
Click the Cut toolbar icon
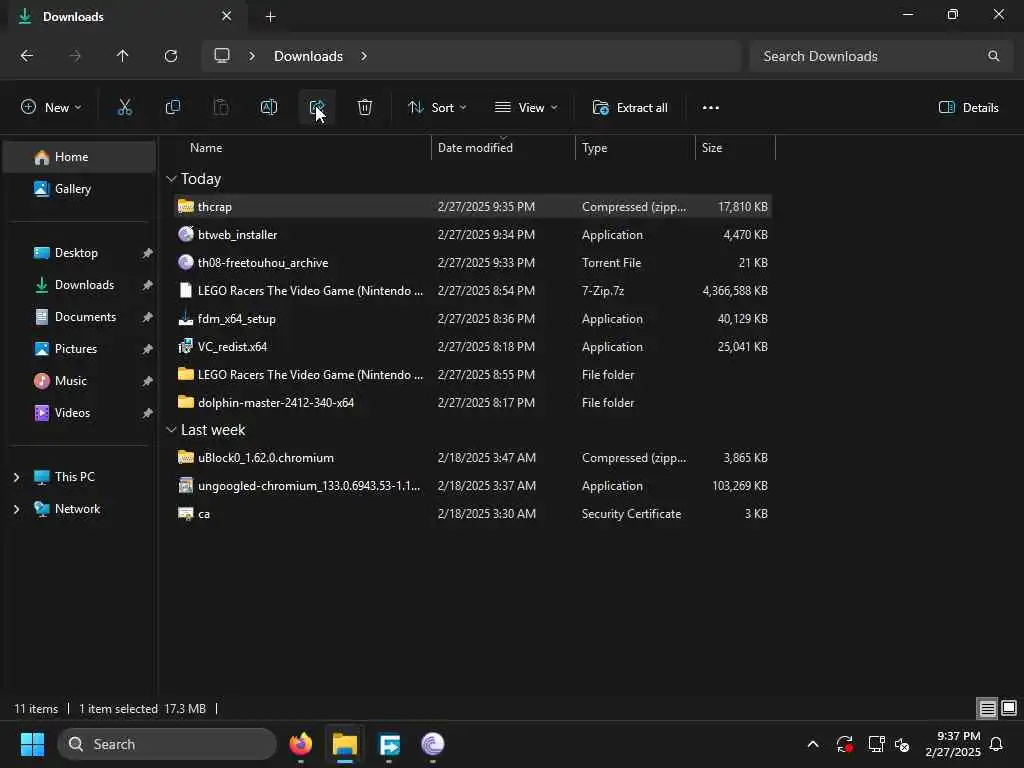coord(124,108)
